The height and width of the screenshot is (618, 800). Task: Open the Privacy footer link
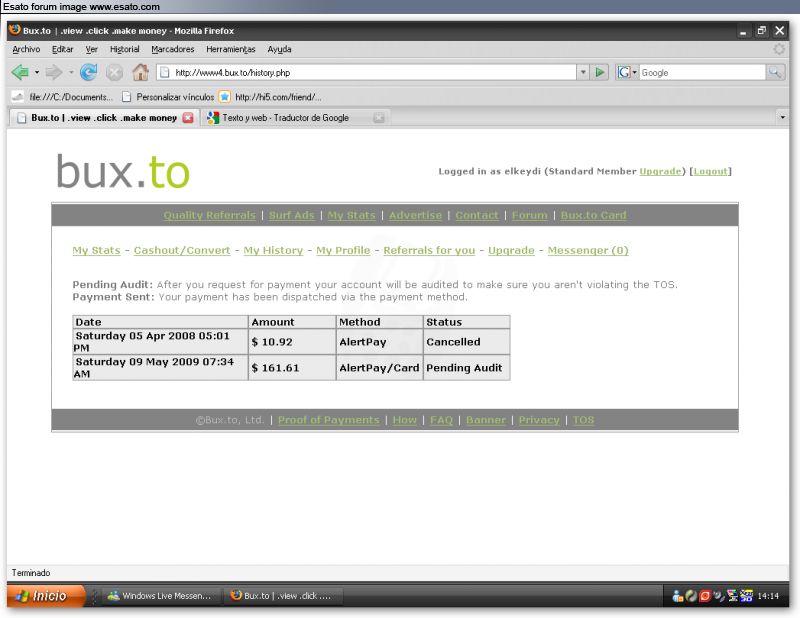click(x=539, y=419)
